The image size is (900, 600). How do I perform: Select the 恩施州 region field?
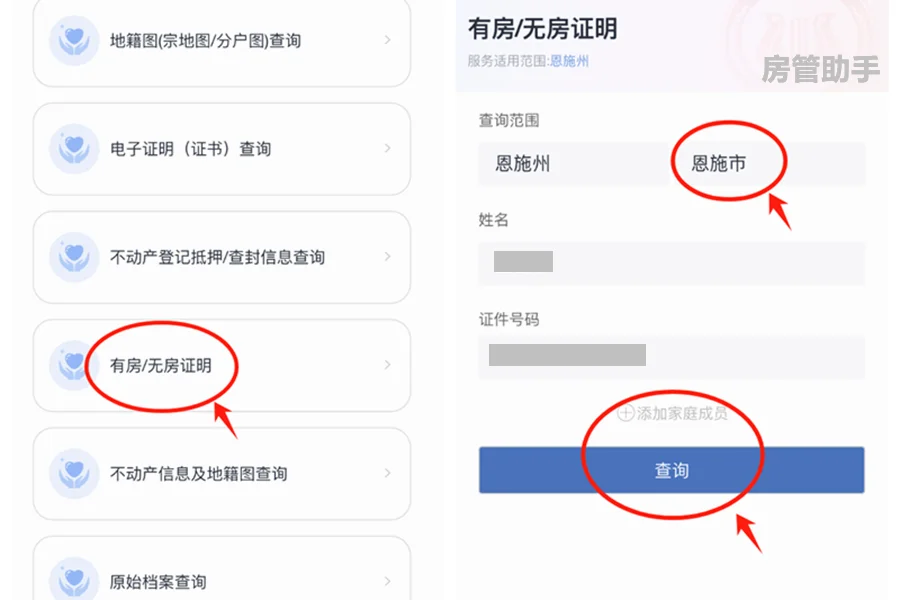[570, 164]
